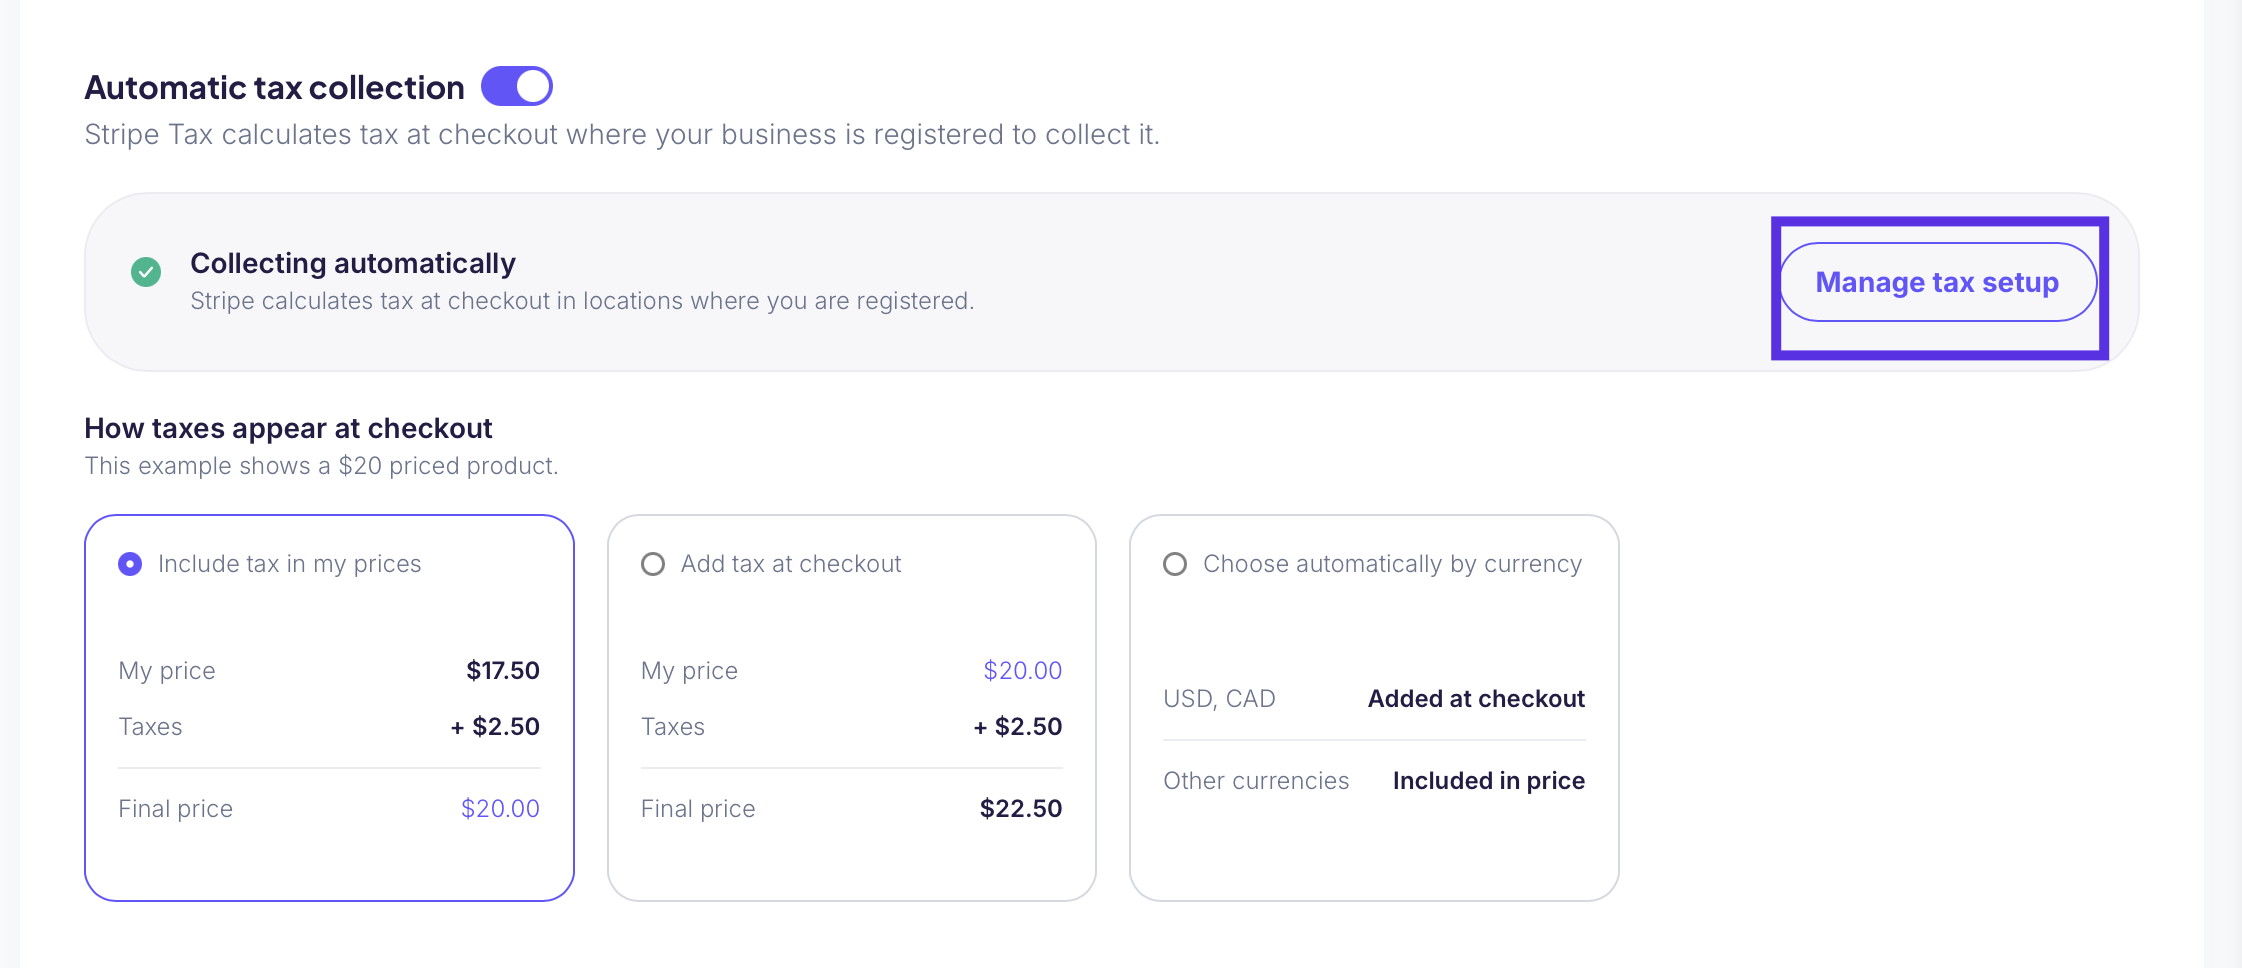Turn off Automatic tax collection toggle
Screen dimensions: 2242x968
[x=517, y=86]
